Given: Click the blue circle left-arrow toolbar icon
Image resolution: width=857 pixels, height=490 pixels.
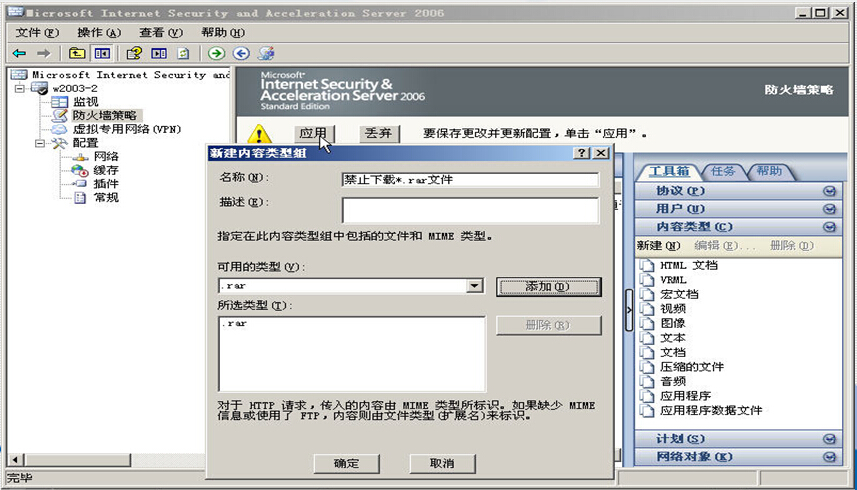Looking at the screenshot, I should pyautogui.click(x=241, y=53).
